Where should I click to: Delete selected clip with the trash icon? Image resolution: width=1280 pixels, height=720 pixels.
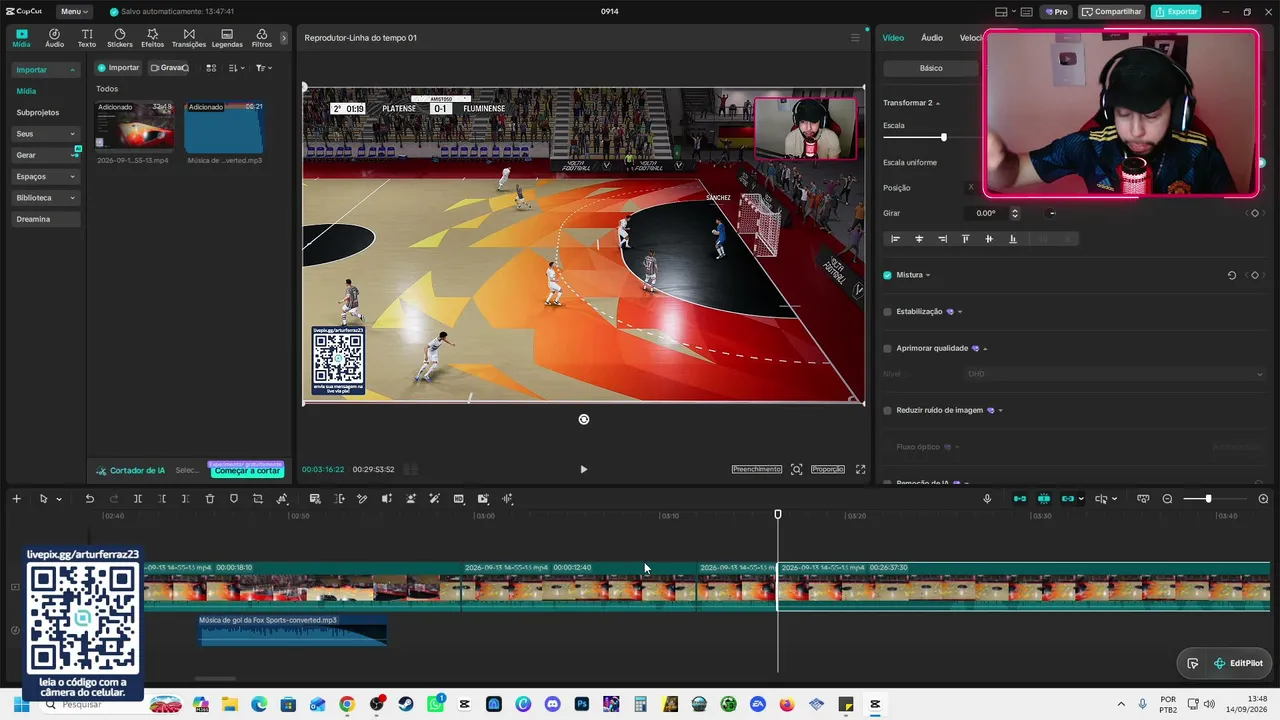pos(210,499)
